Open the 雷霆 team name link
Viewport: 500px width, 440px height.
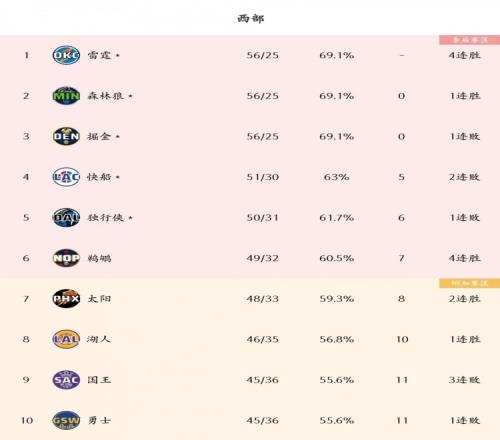(x=99, y=55)
